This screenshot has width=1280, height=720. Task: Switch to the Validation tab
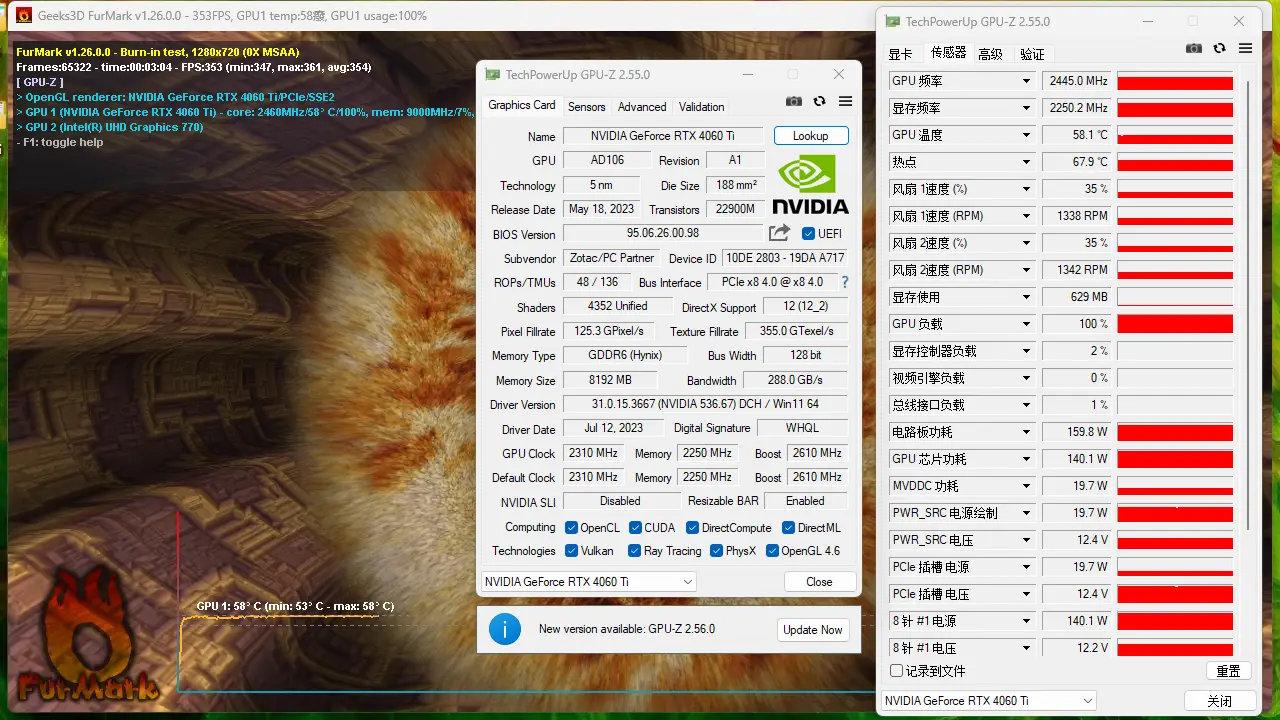[x=702, y=107]
